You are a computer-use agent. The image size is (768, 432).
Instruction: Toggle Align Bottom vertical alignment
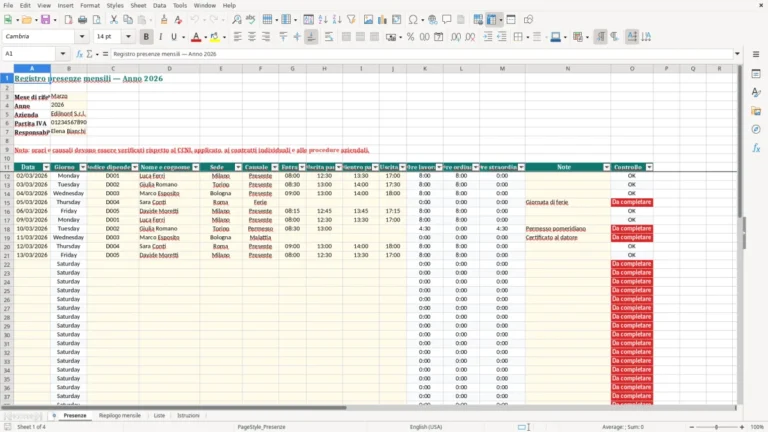click(x=312, y=37)
